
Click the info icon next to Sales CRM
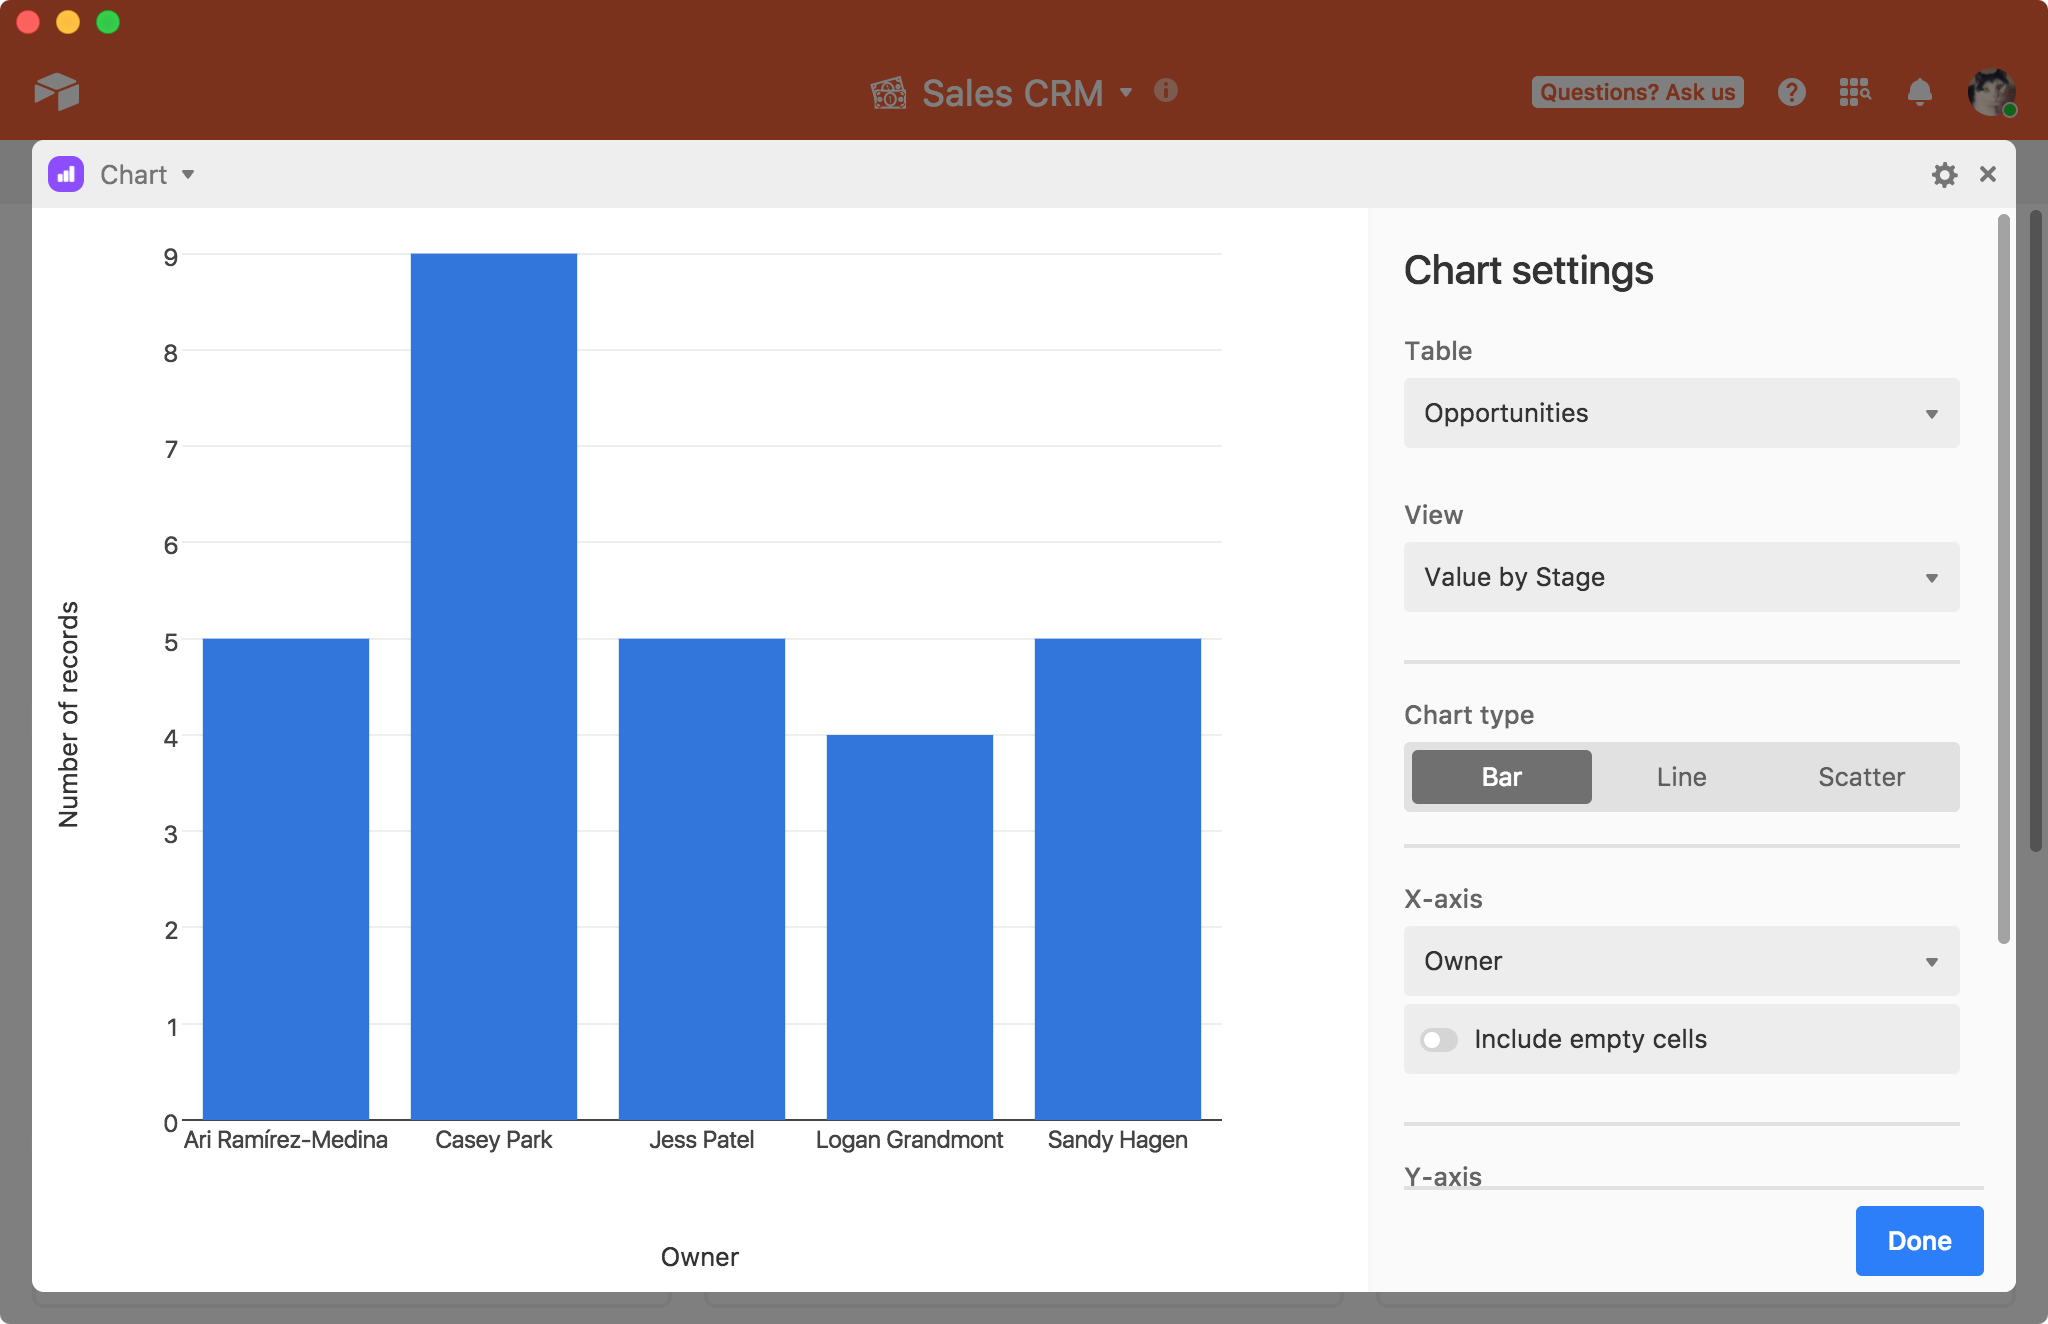[1169, 91]
